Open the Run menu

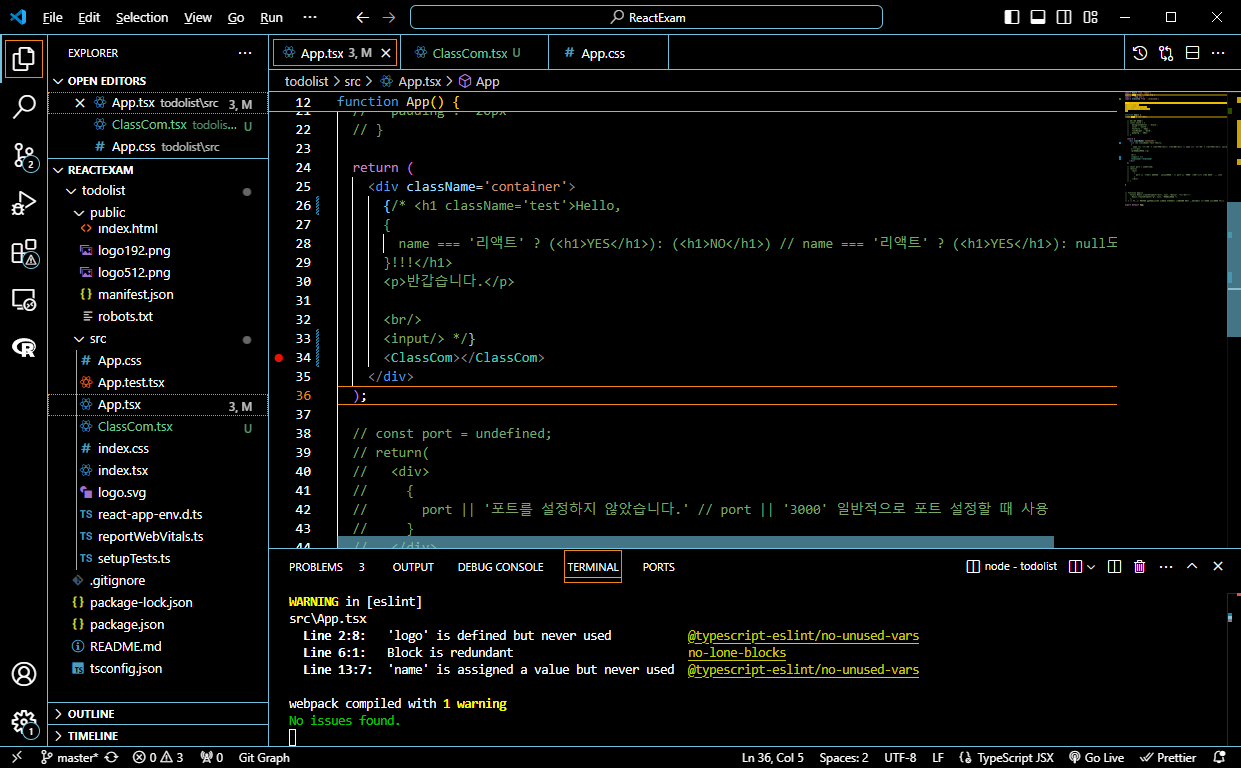[x=271, y=17]
